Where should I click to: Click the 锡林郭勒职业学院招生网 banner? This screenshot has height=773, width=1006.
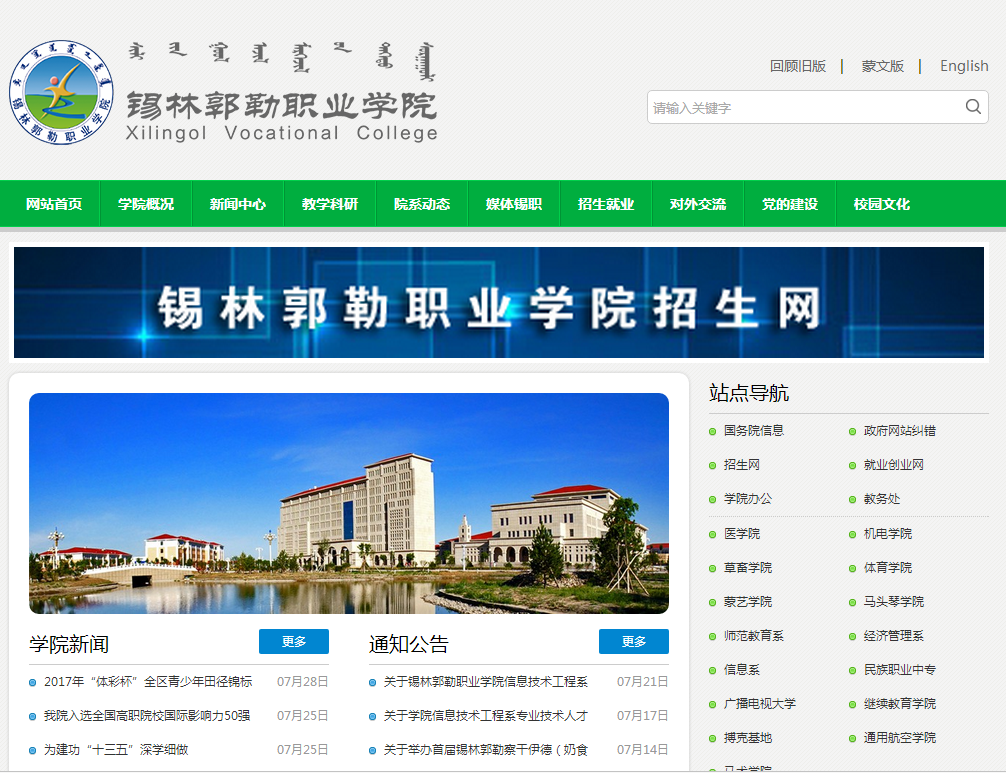coord(499,302)
